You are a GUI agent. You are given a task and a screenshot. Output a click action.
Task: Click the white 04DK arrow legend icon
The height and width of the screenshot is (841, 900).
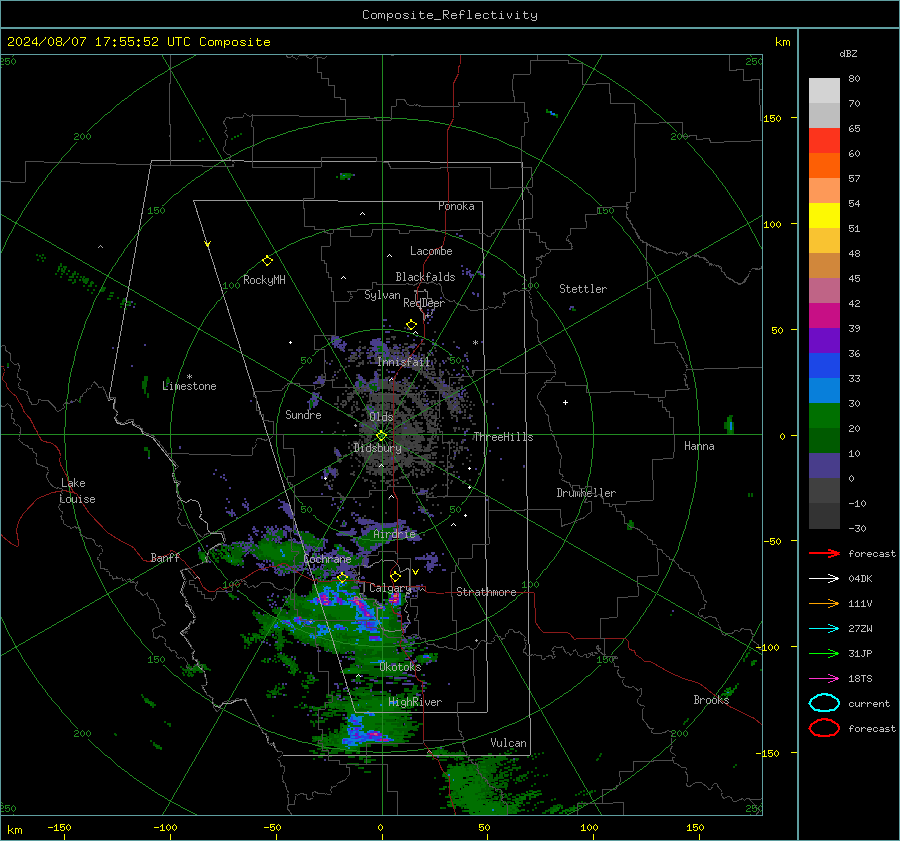pyautogui.click(x=824, y=578)
